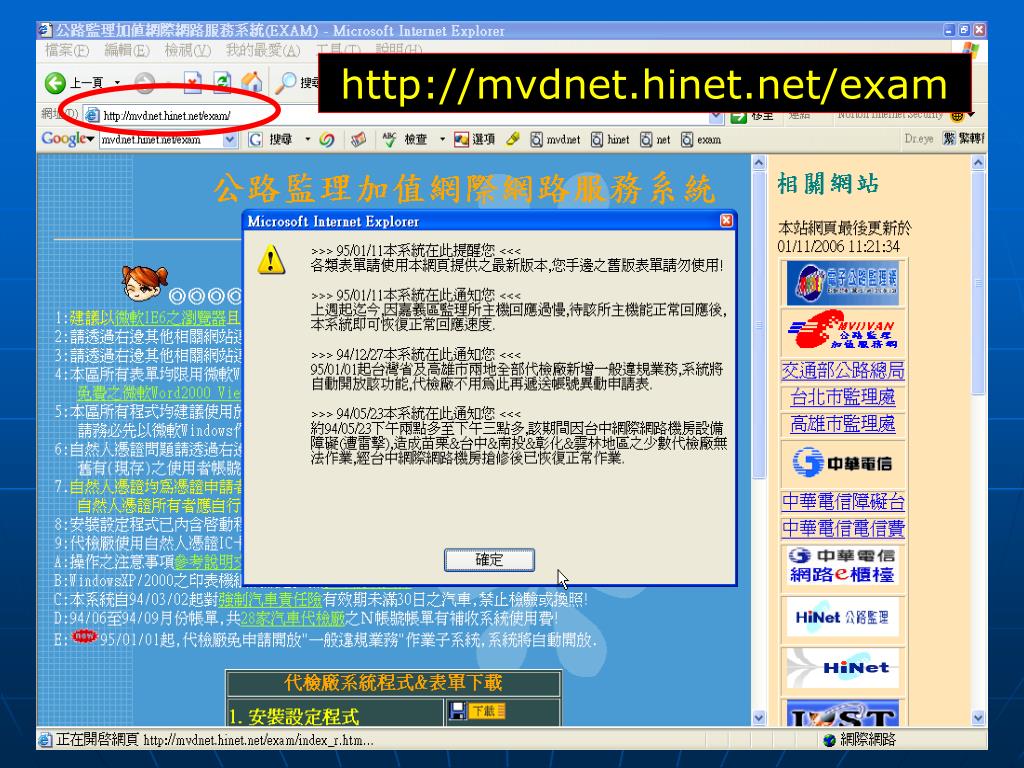This screenshot has height=768, width=1024.
Task: Click the news pages Google toolbar icon
Action: [358, 139]
